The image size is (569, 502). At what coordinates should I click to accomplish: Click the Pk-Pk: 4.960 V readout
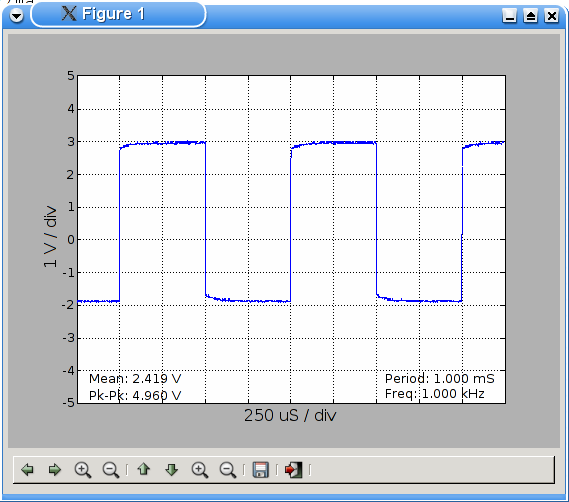pos(135,395)
